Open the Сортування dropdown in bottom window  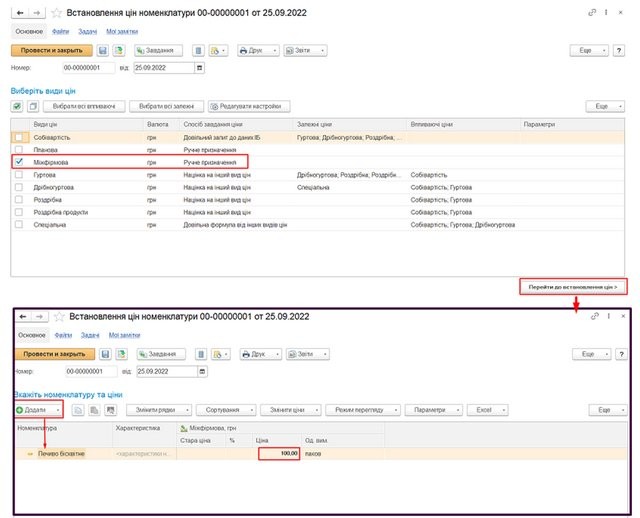[x=224, y=410]
